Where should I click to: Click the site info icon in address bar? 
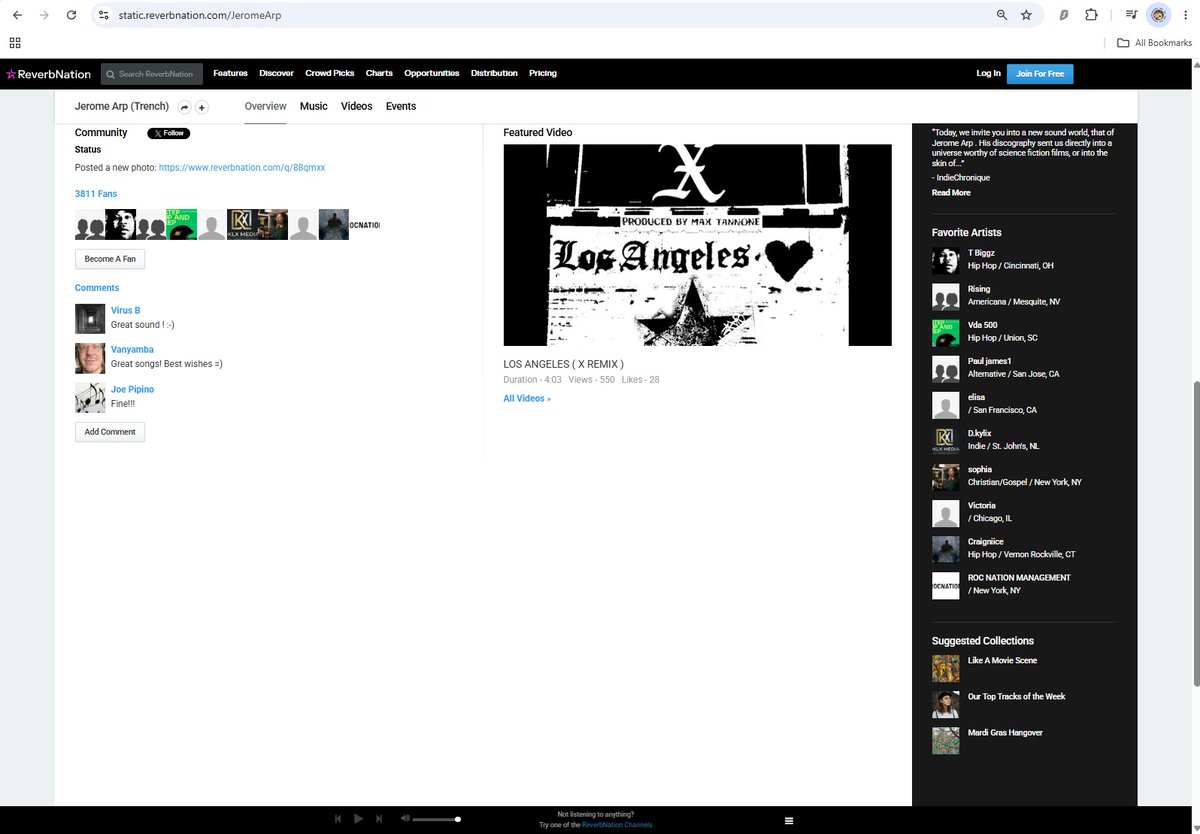click(x=103, y=15)
